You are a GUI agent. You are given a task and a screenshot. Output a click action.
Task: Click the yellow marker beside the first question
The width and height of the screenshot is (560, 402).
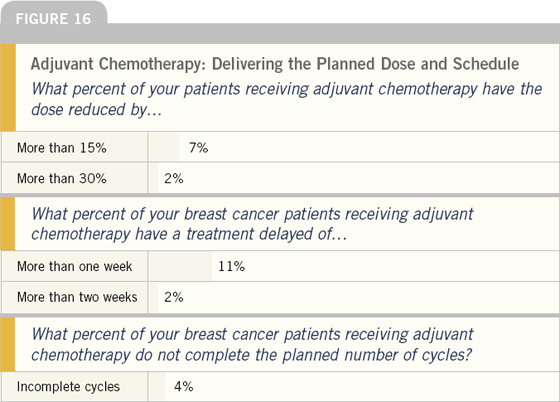9,87
